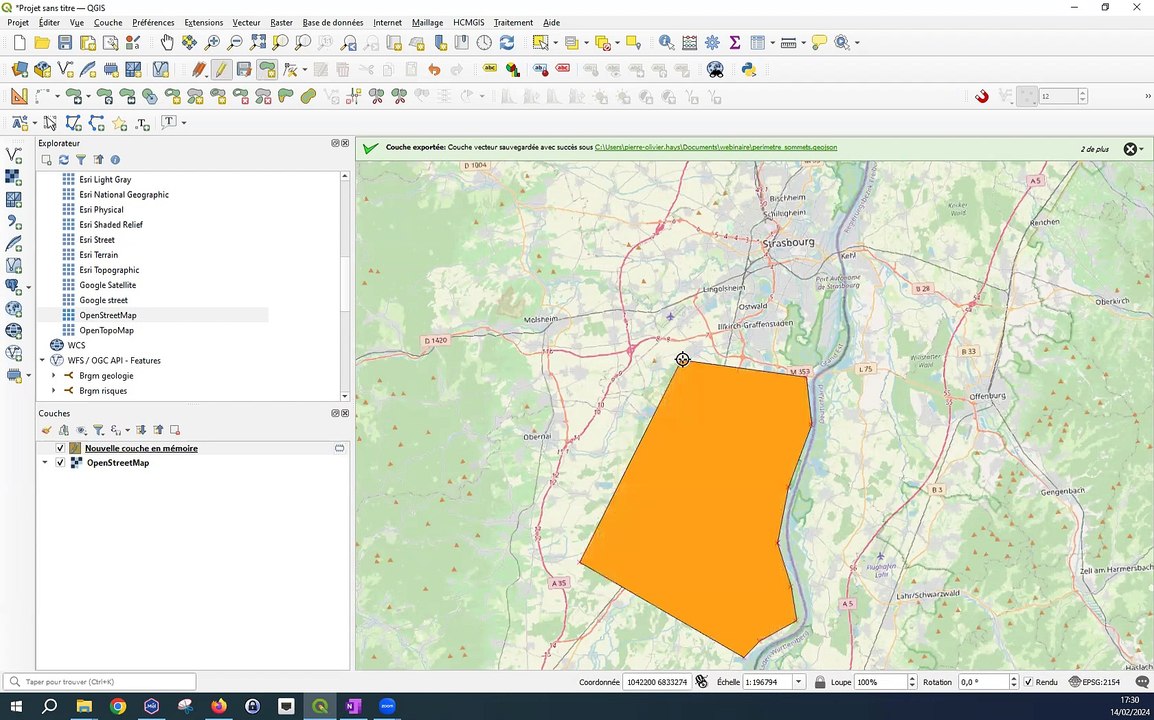Click the Zoom Full extent icon
Screen dimensions: 1154x720
pos(258,43)
